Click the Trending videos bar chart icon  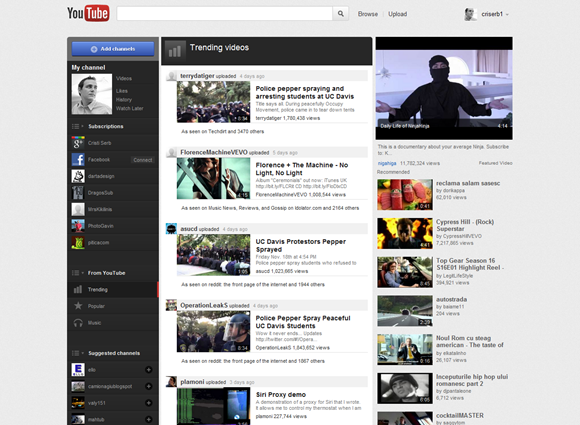[x=175, y=51]
